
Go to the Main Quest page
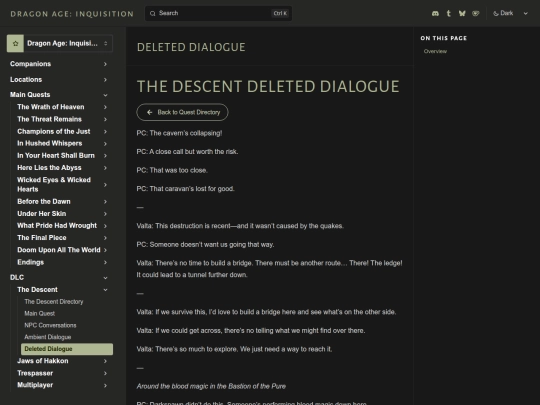coord(40,313)
